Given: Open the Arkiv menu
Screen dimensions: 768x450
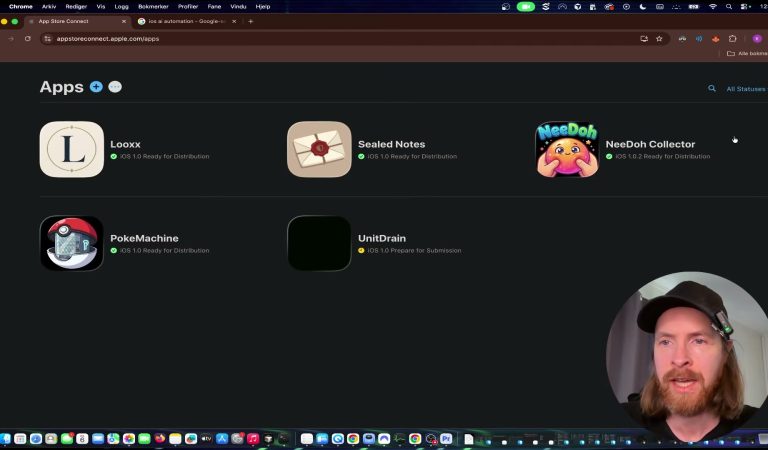Looking at the screenshot, I should click(49, 6).
